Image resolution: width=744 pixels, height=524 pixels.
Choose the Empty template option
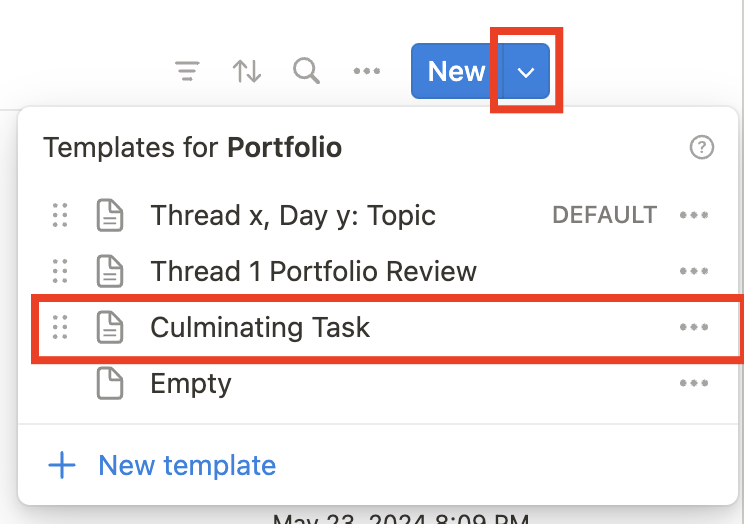(191, 383)
